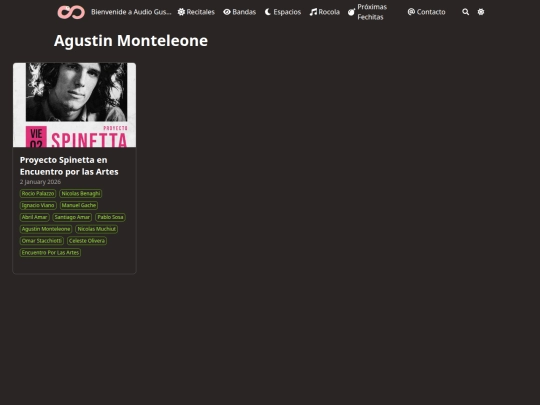Image resolution: width=540 pixels, height=405 pixels.
Task: Select the Rocio Palazzo tag
Action: (38, 194)
